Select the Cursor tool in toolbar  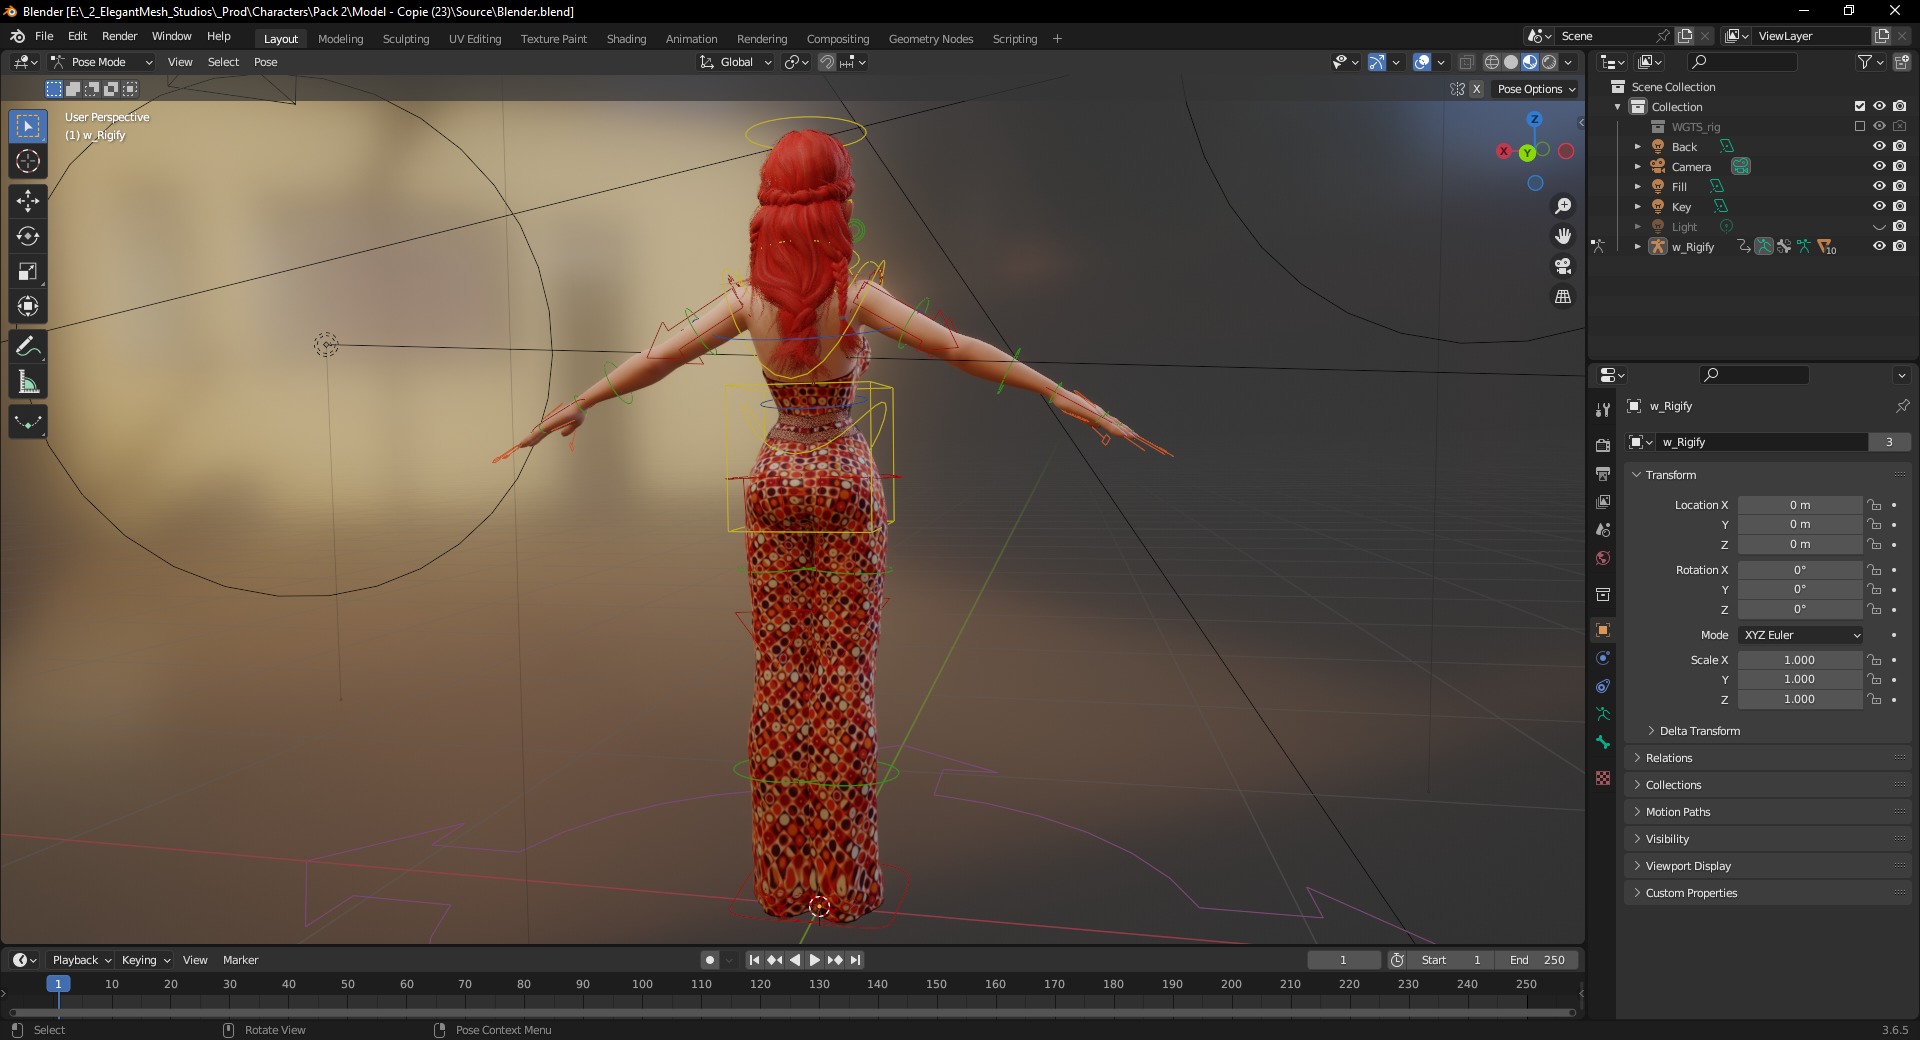point(28,161)
